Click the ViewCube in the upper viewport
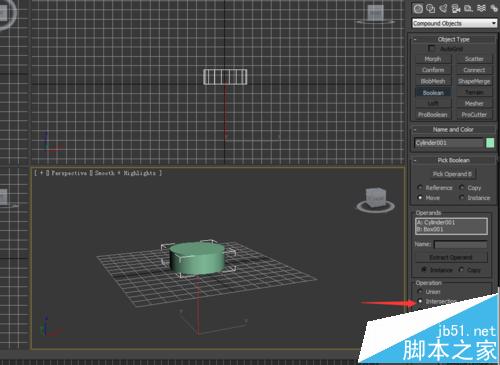The height and width of the screenshot is (365, 500). coord(376,14)
